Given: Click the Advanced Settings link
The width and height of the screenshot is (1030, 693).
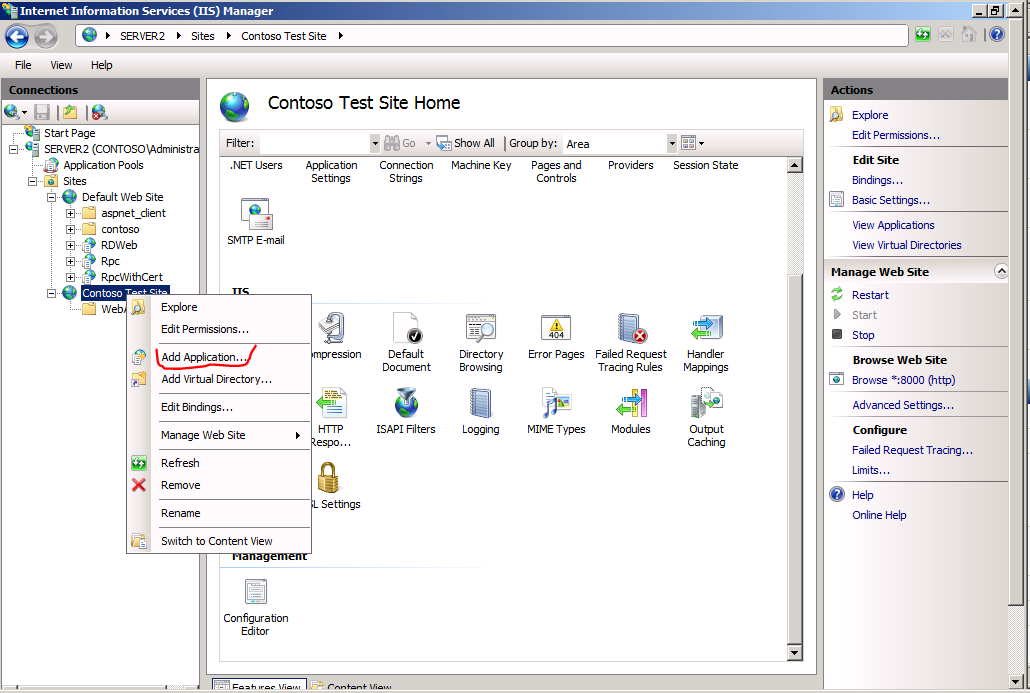Looking at the screenshot, I should [903, 405].
